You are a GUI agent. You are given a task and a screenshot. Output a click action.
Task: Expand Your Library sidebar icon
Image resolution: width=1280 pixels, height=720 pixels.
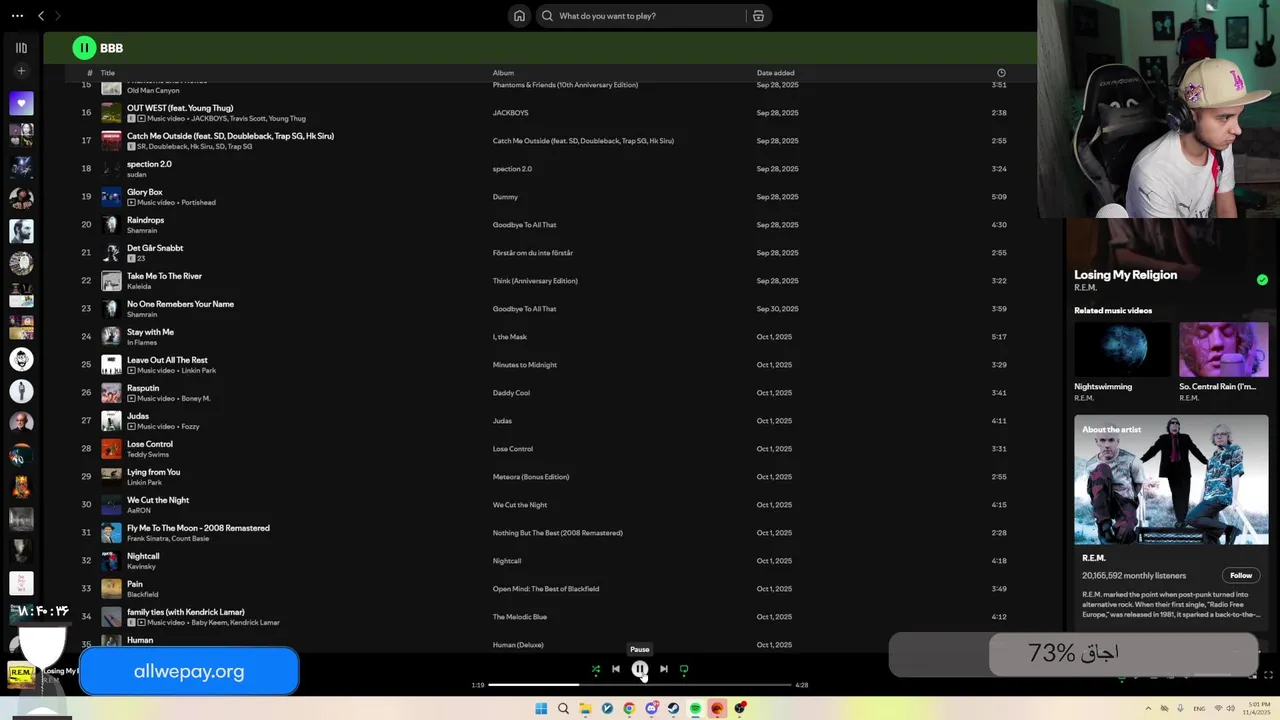click(x=21, y=48)
